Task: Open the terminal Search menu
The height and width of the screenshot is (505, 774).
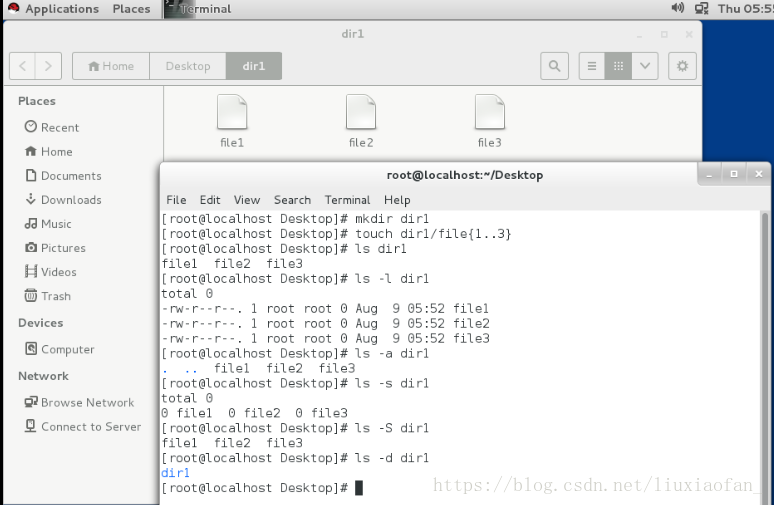Action: coord(292,200)
